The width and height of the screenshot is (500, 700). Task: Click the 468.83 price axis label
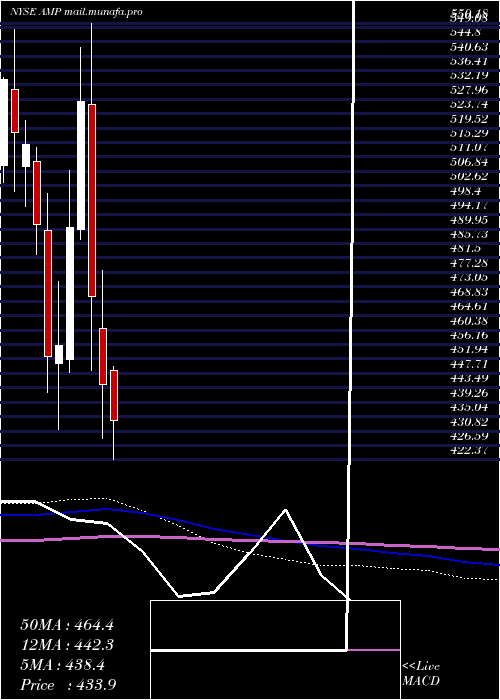469,292
